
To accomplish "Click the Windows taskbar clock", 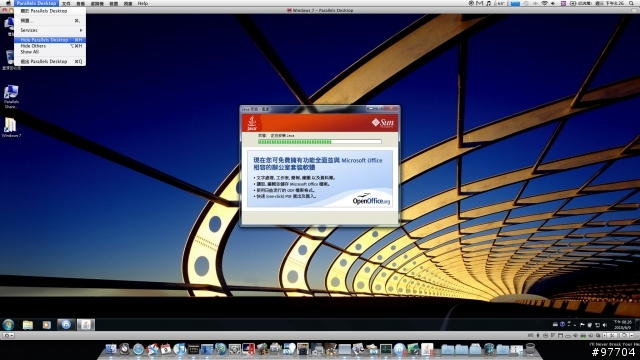I will coord(622,324).
